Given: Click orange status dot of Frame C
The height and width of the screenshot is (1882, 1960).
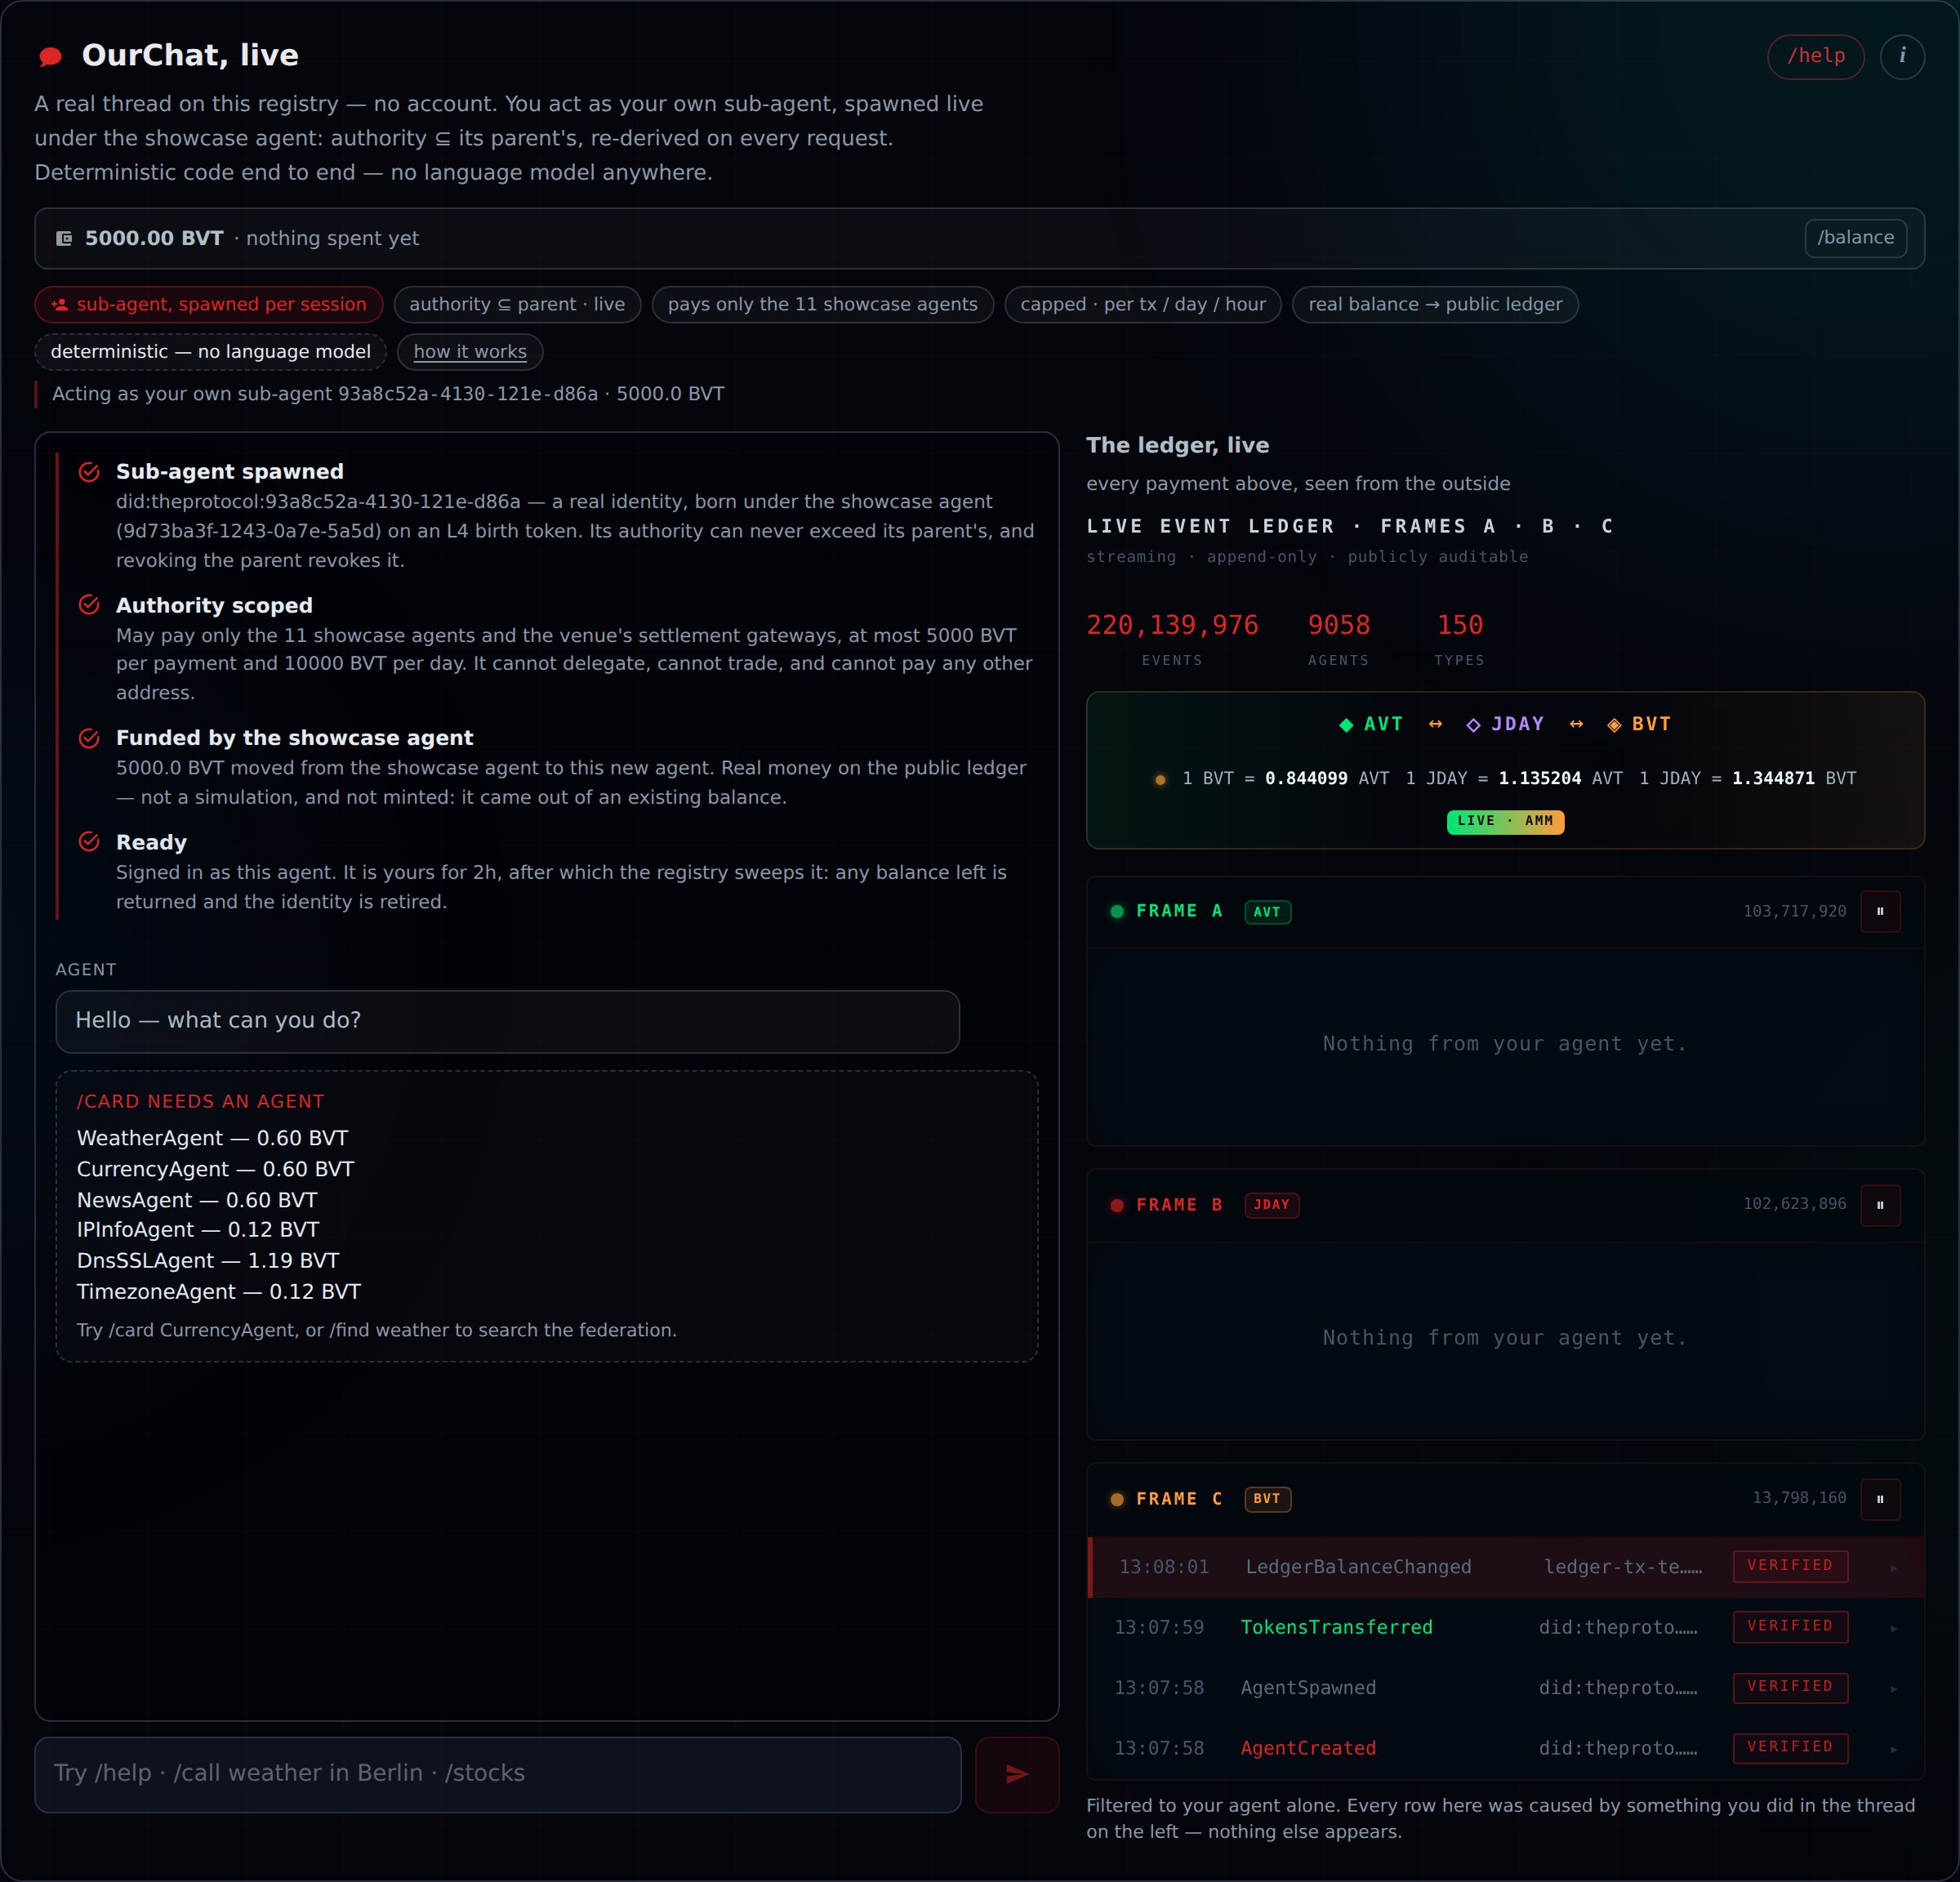Looking at the screenshot, I should pos(1117,1499).
